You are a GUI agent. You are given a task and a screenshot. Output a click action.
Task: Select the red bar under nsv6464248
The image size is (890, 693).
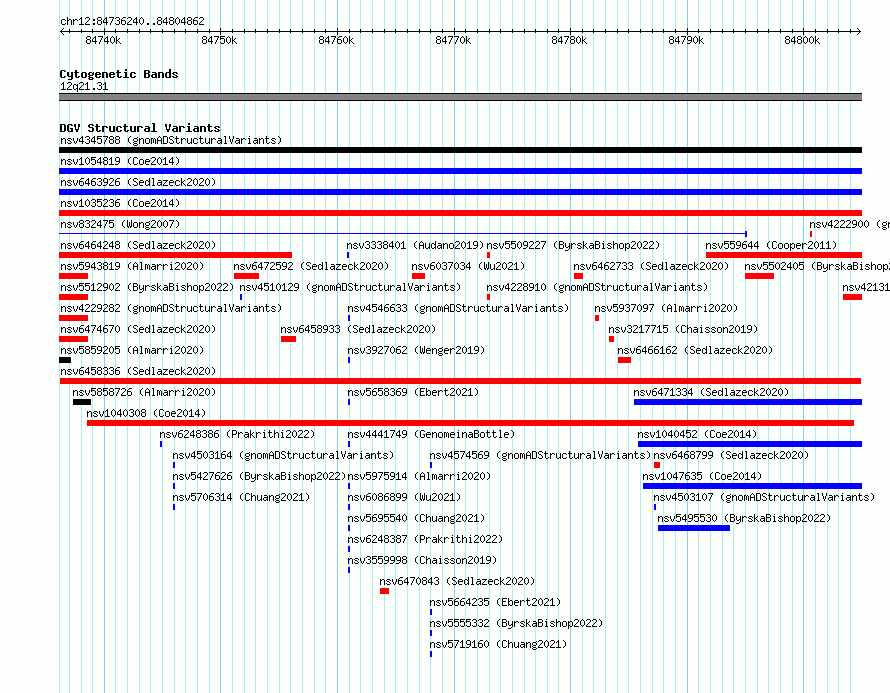[175, 255]
